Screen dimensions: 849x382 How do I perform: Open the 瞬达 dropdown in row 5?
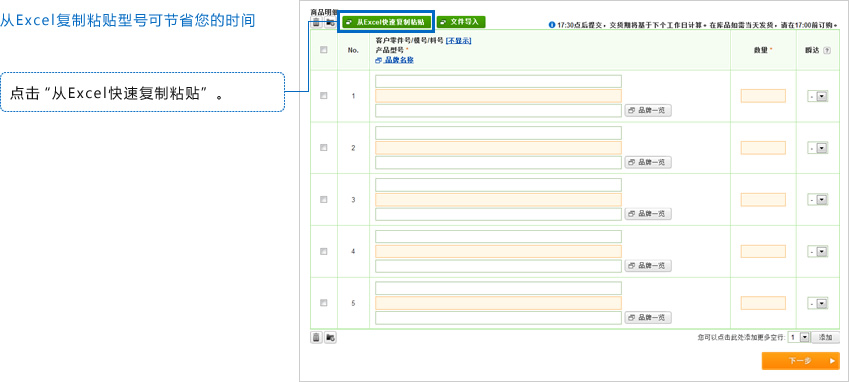pyautogui.click(x=818, y=303)
